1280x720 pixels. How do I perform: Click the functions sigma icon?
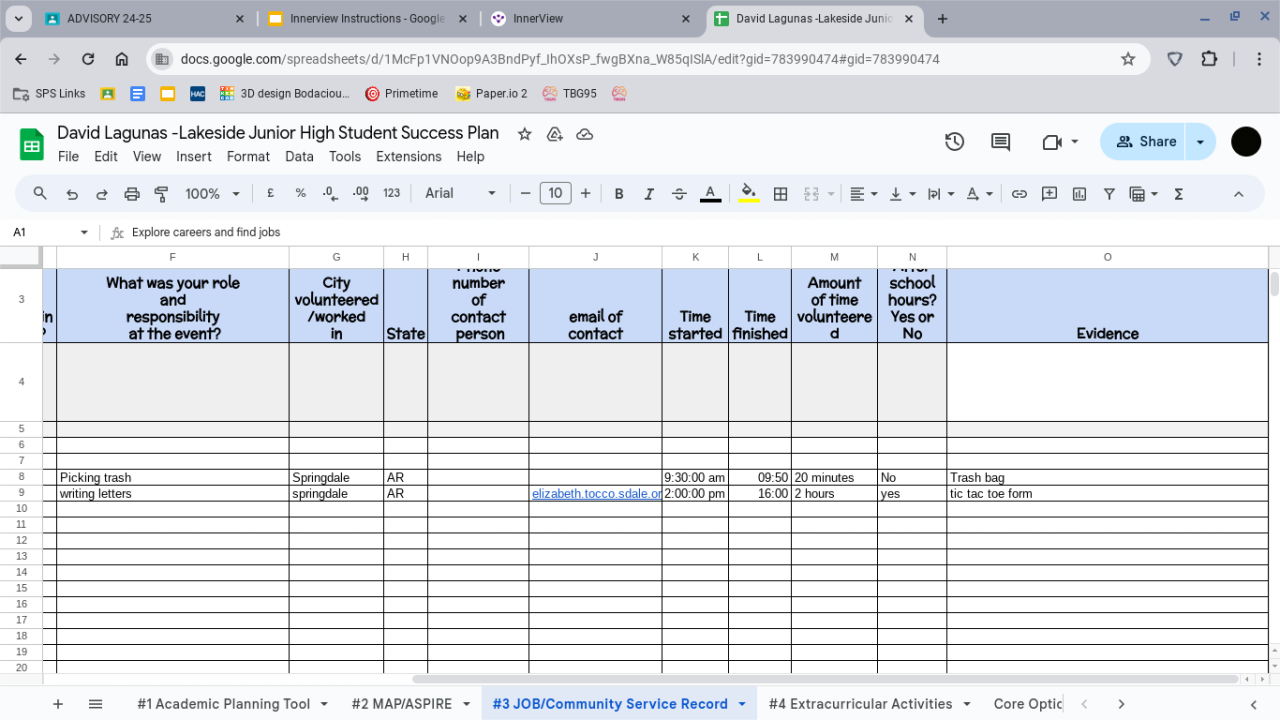coord(1178,194)
